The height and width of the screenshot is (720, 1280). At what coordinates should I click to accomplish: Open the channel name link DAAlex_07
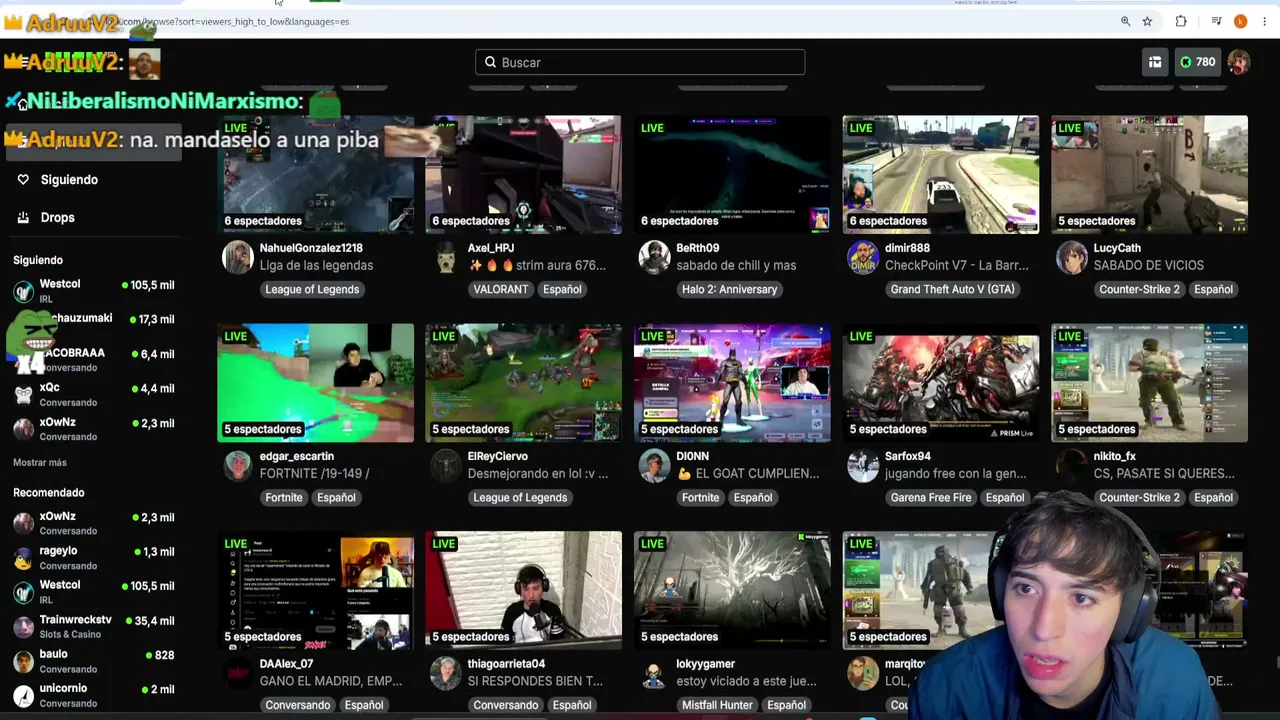[287, 664]
